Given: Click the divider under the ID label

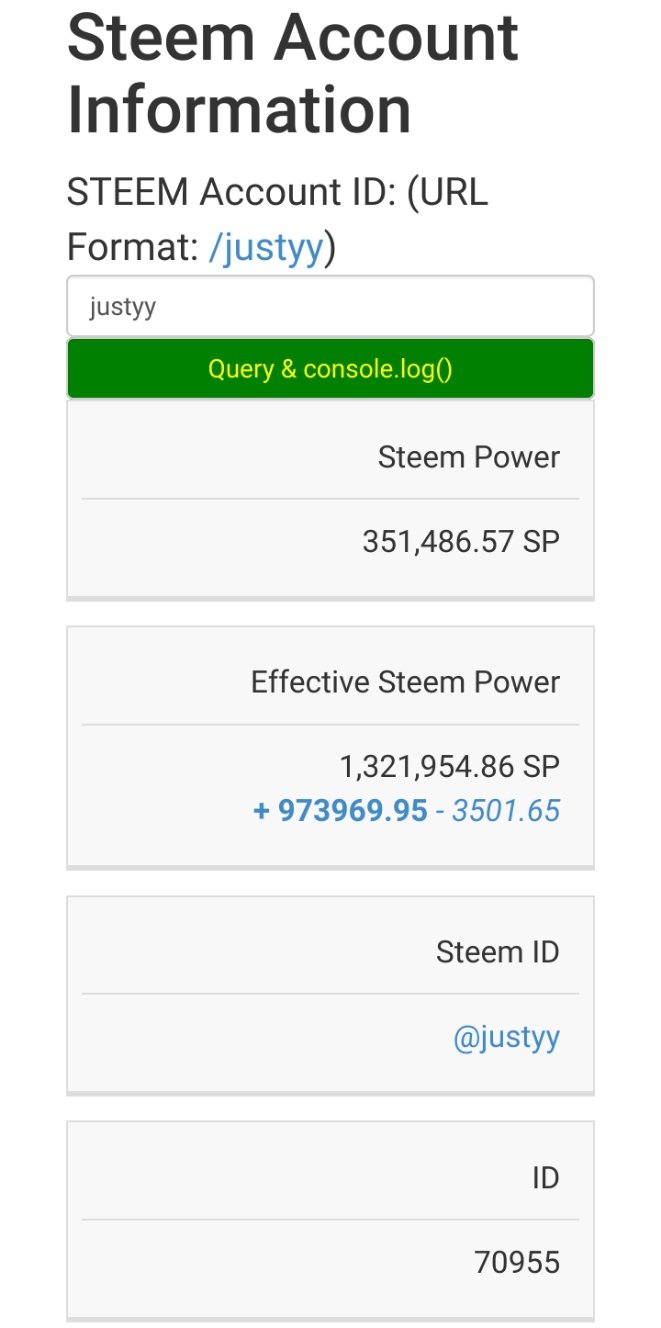Looking at the screenshot, I should pos(330,1219).
